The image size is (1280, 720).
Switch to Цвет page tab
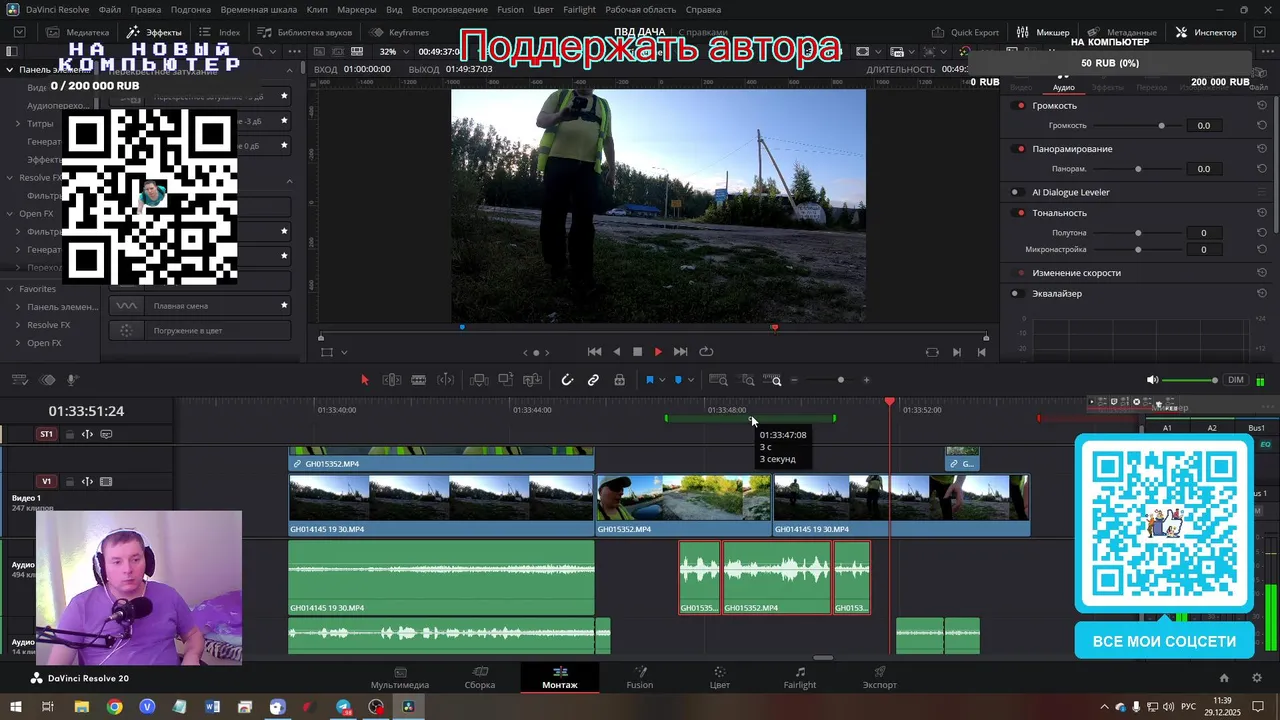click(719, 677)
